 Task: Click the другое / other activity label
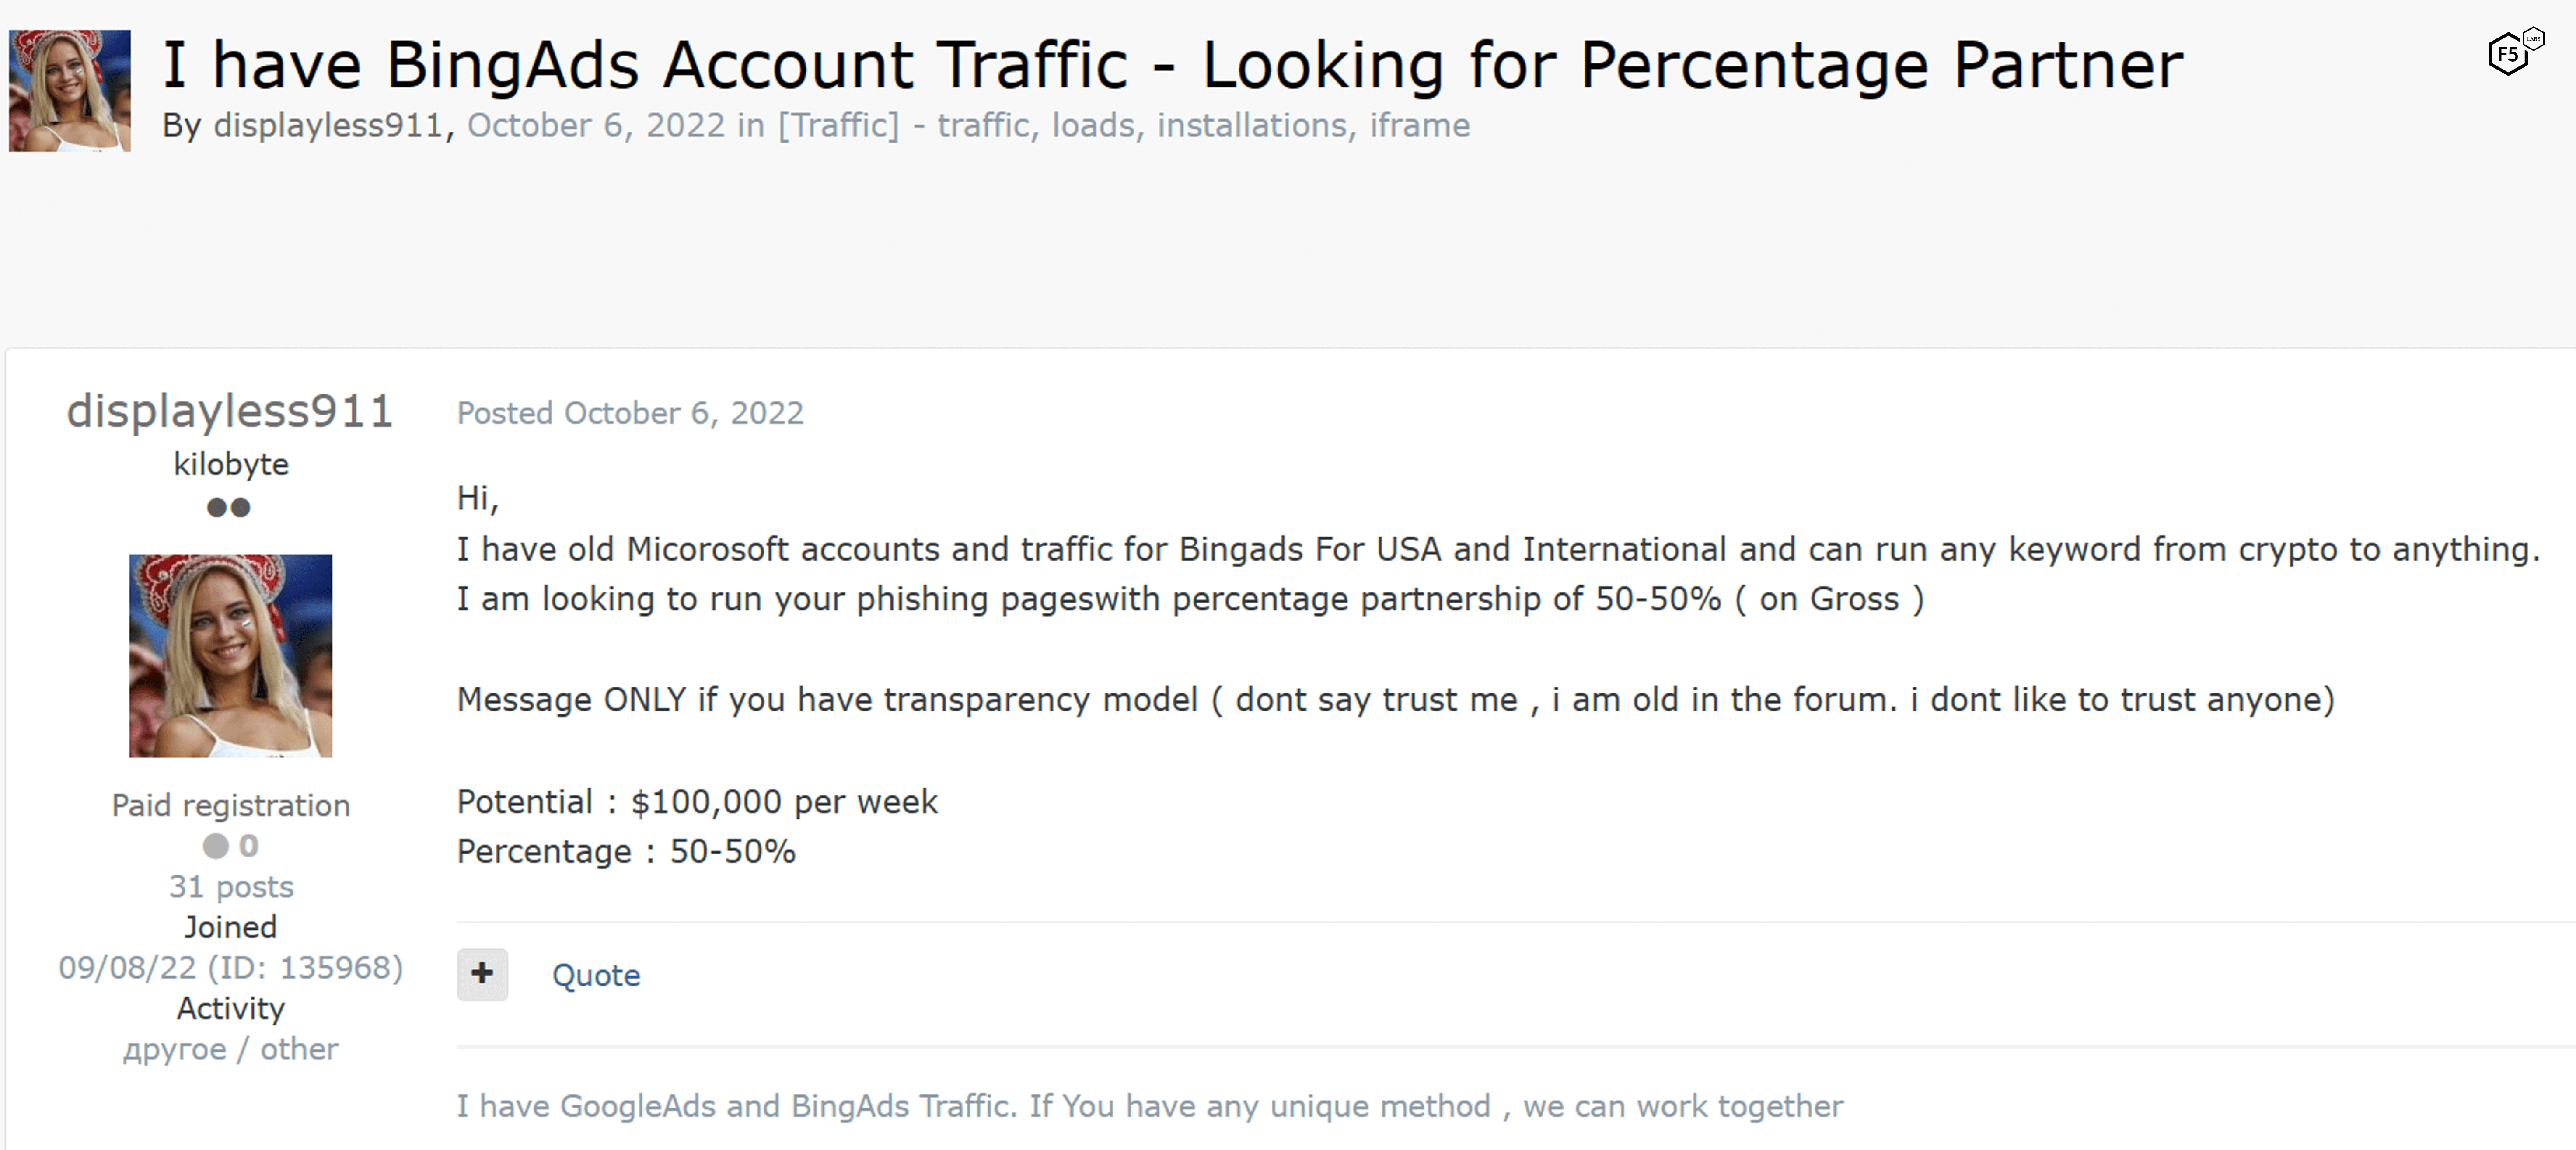(x=231, y=1049)
